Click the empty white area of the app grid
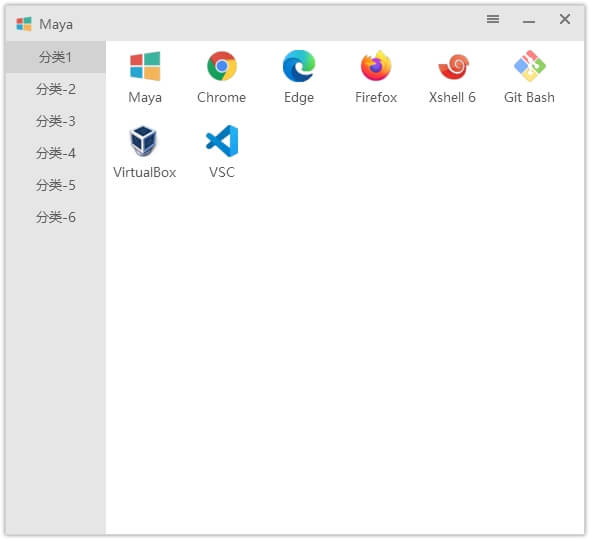 pos(345,357)
